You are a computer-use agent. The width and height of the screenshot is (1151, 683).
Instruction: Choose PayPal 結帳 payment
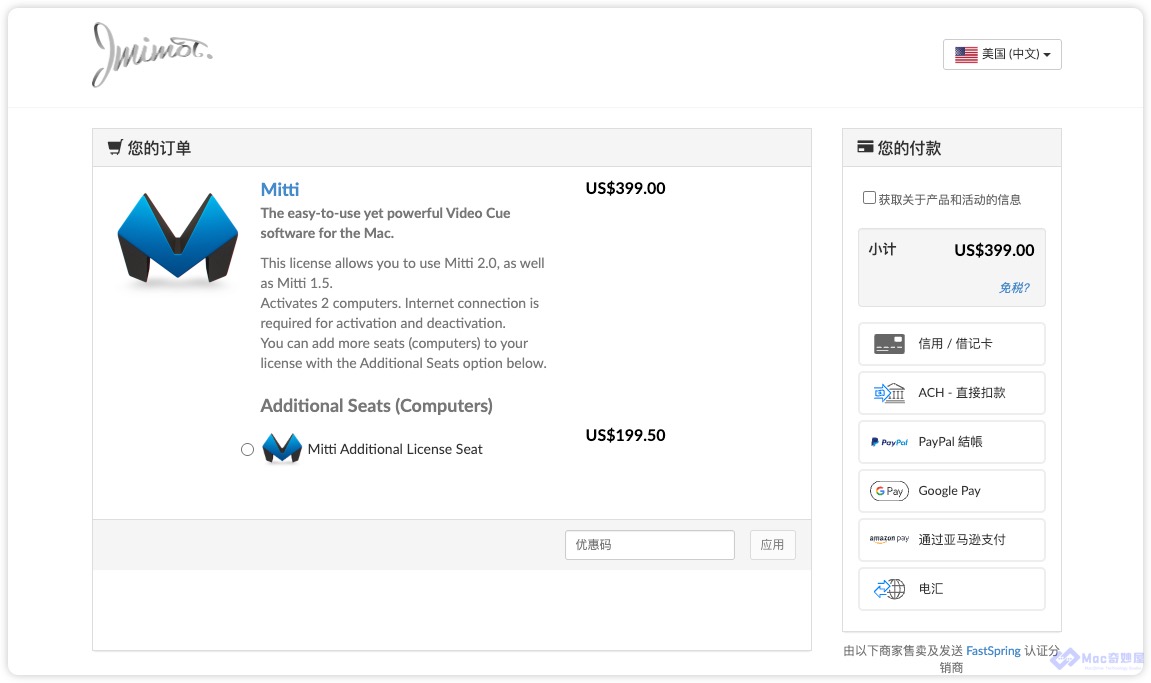(x=951, y=442)
